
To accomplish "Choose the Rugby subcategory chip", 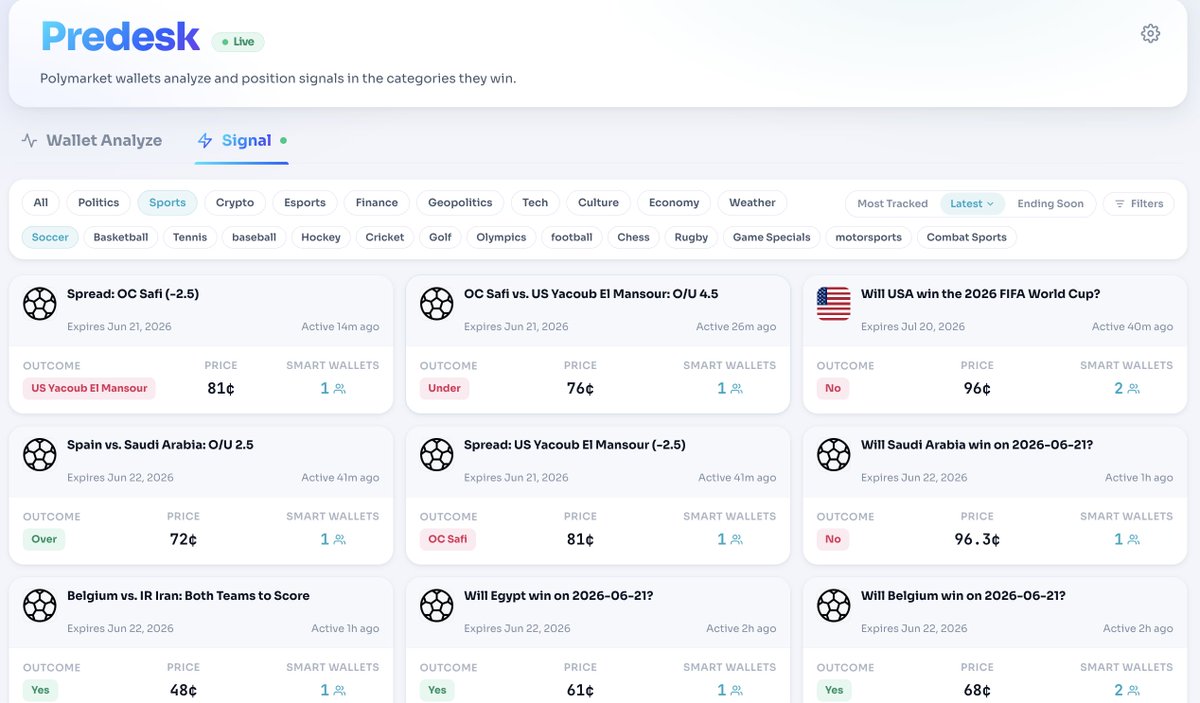I will 691,238.
